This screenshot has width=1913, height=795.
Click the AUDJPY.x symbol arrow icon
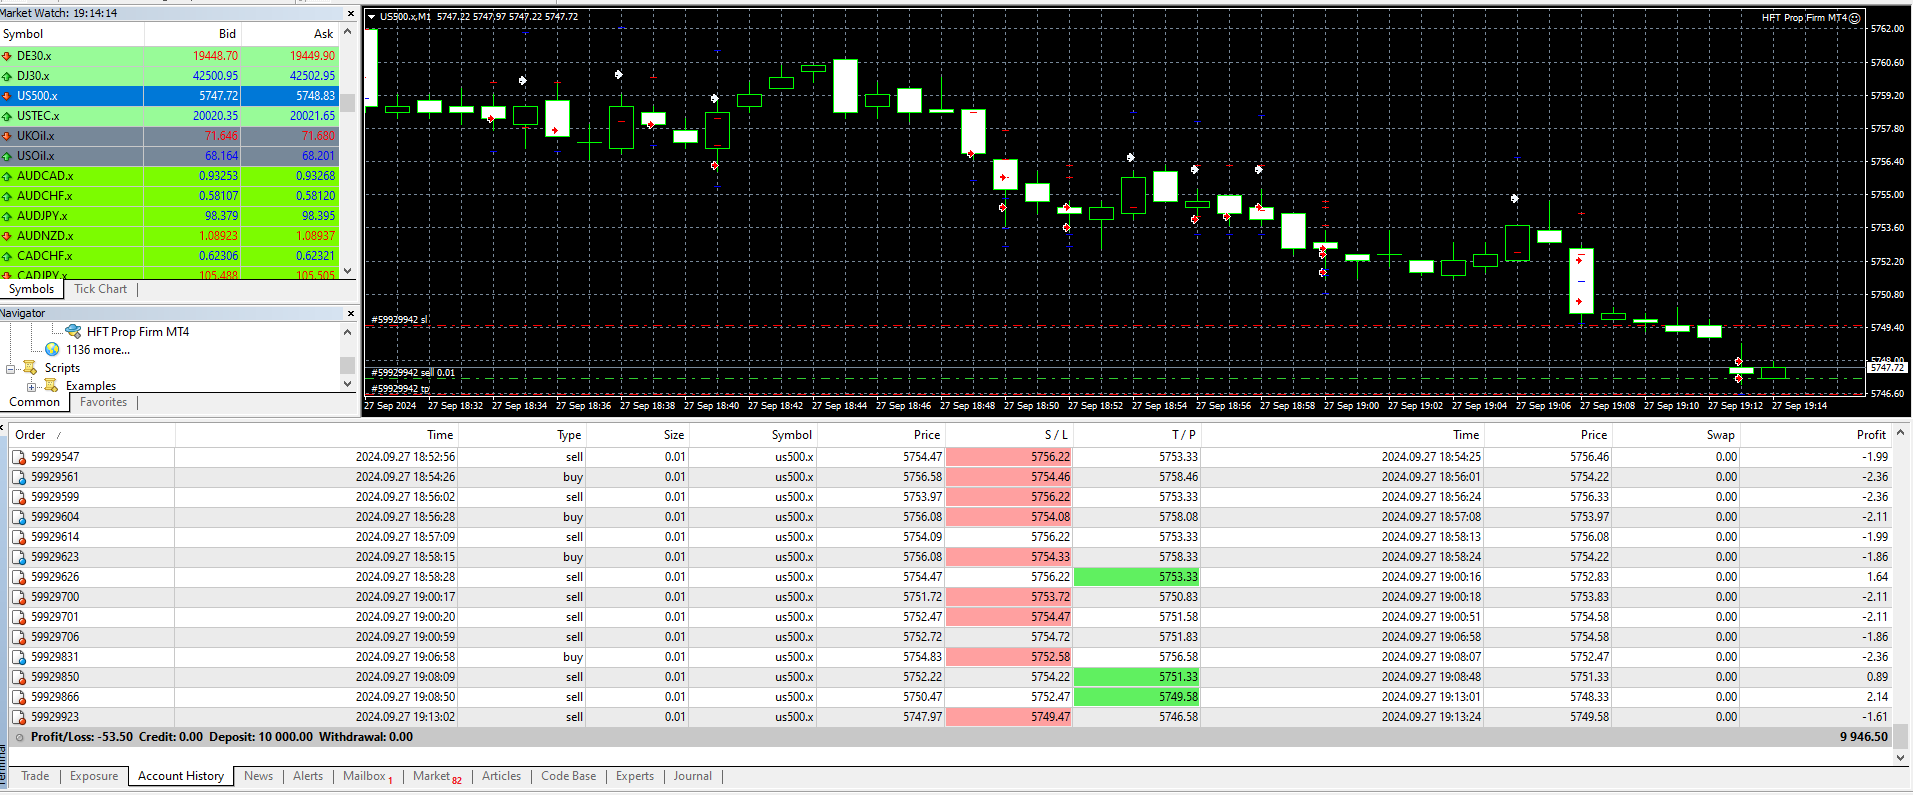pyautogui.click(x=7, y=216)
